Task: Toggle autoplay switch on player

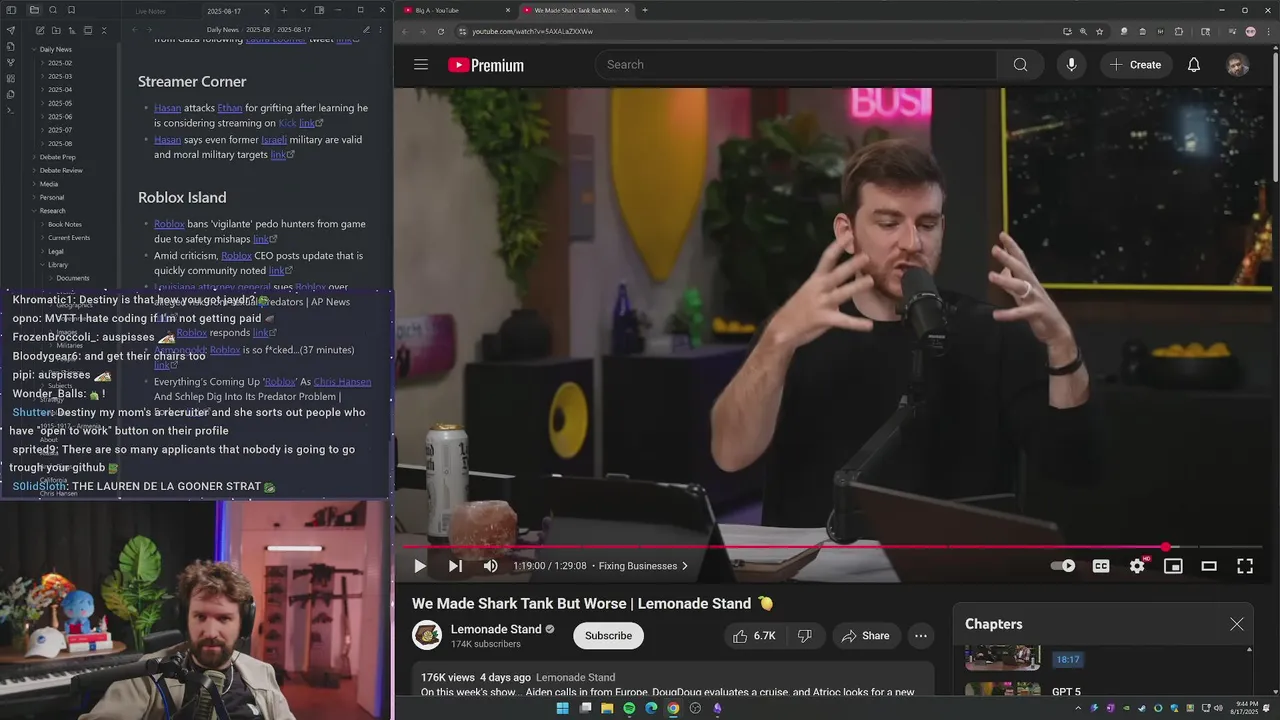Action: (x=1063, y=566)
